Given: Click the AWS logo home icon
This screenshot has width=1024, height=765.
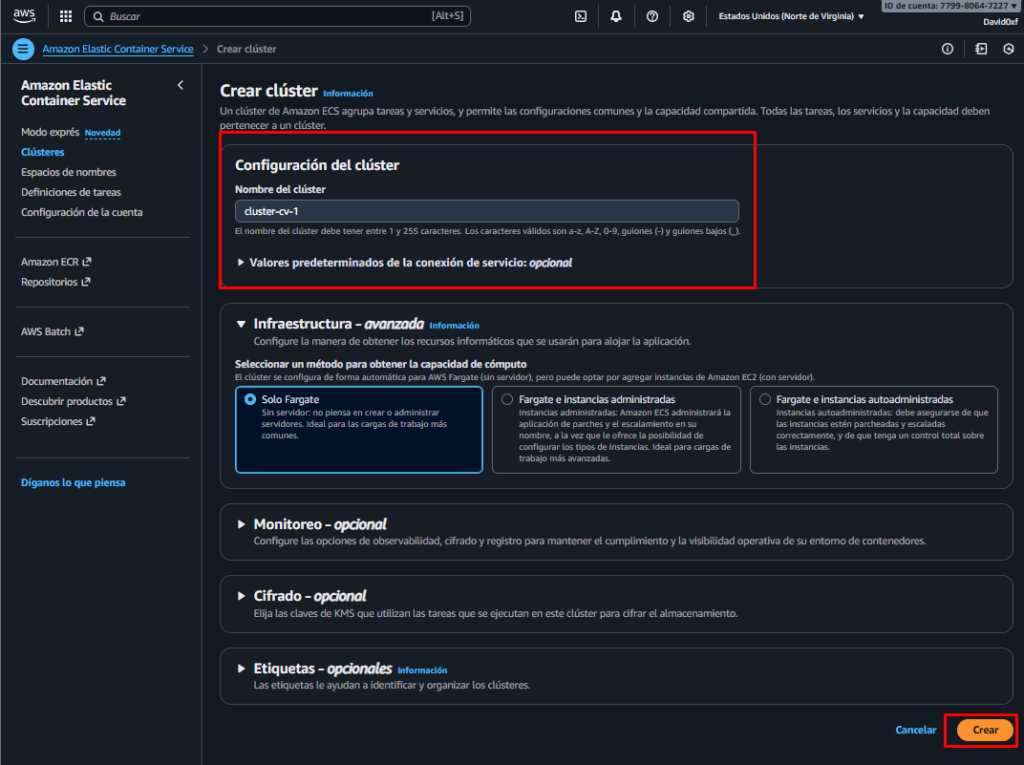Looking at the screenshot, I should coord(24,16).
